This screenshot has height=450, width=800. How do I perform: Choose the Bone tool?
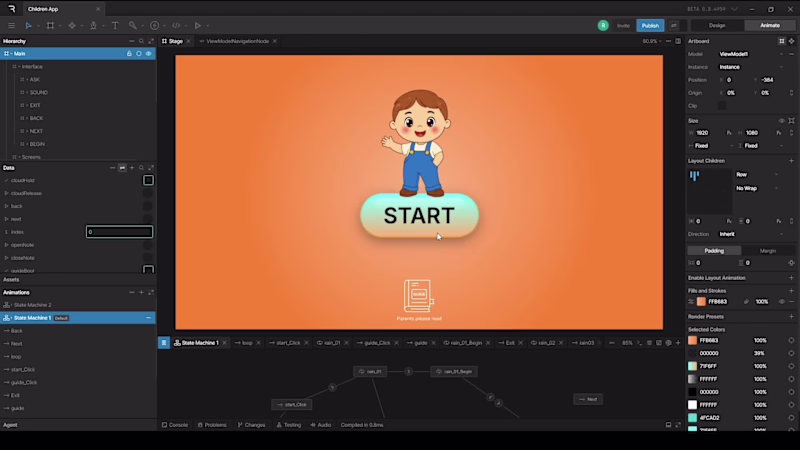(133, 26)
